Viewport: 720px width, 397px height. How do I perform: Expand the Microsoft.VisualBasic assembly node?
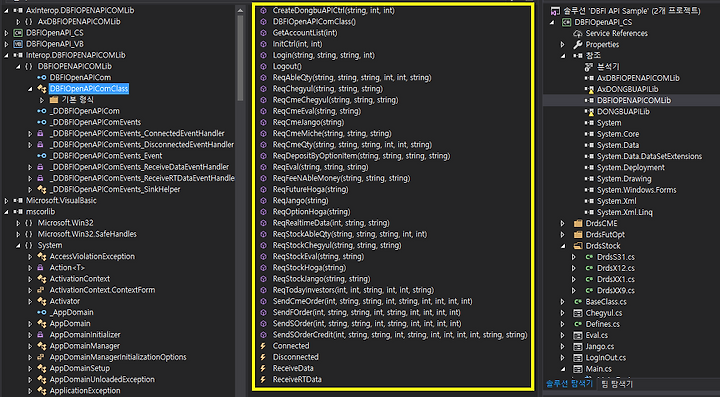(6, 201)
